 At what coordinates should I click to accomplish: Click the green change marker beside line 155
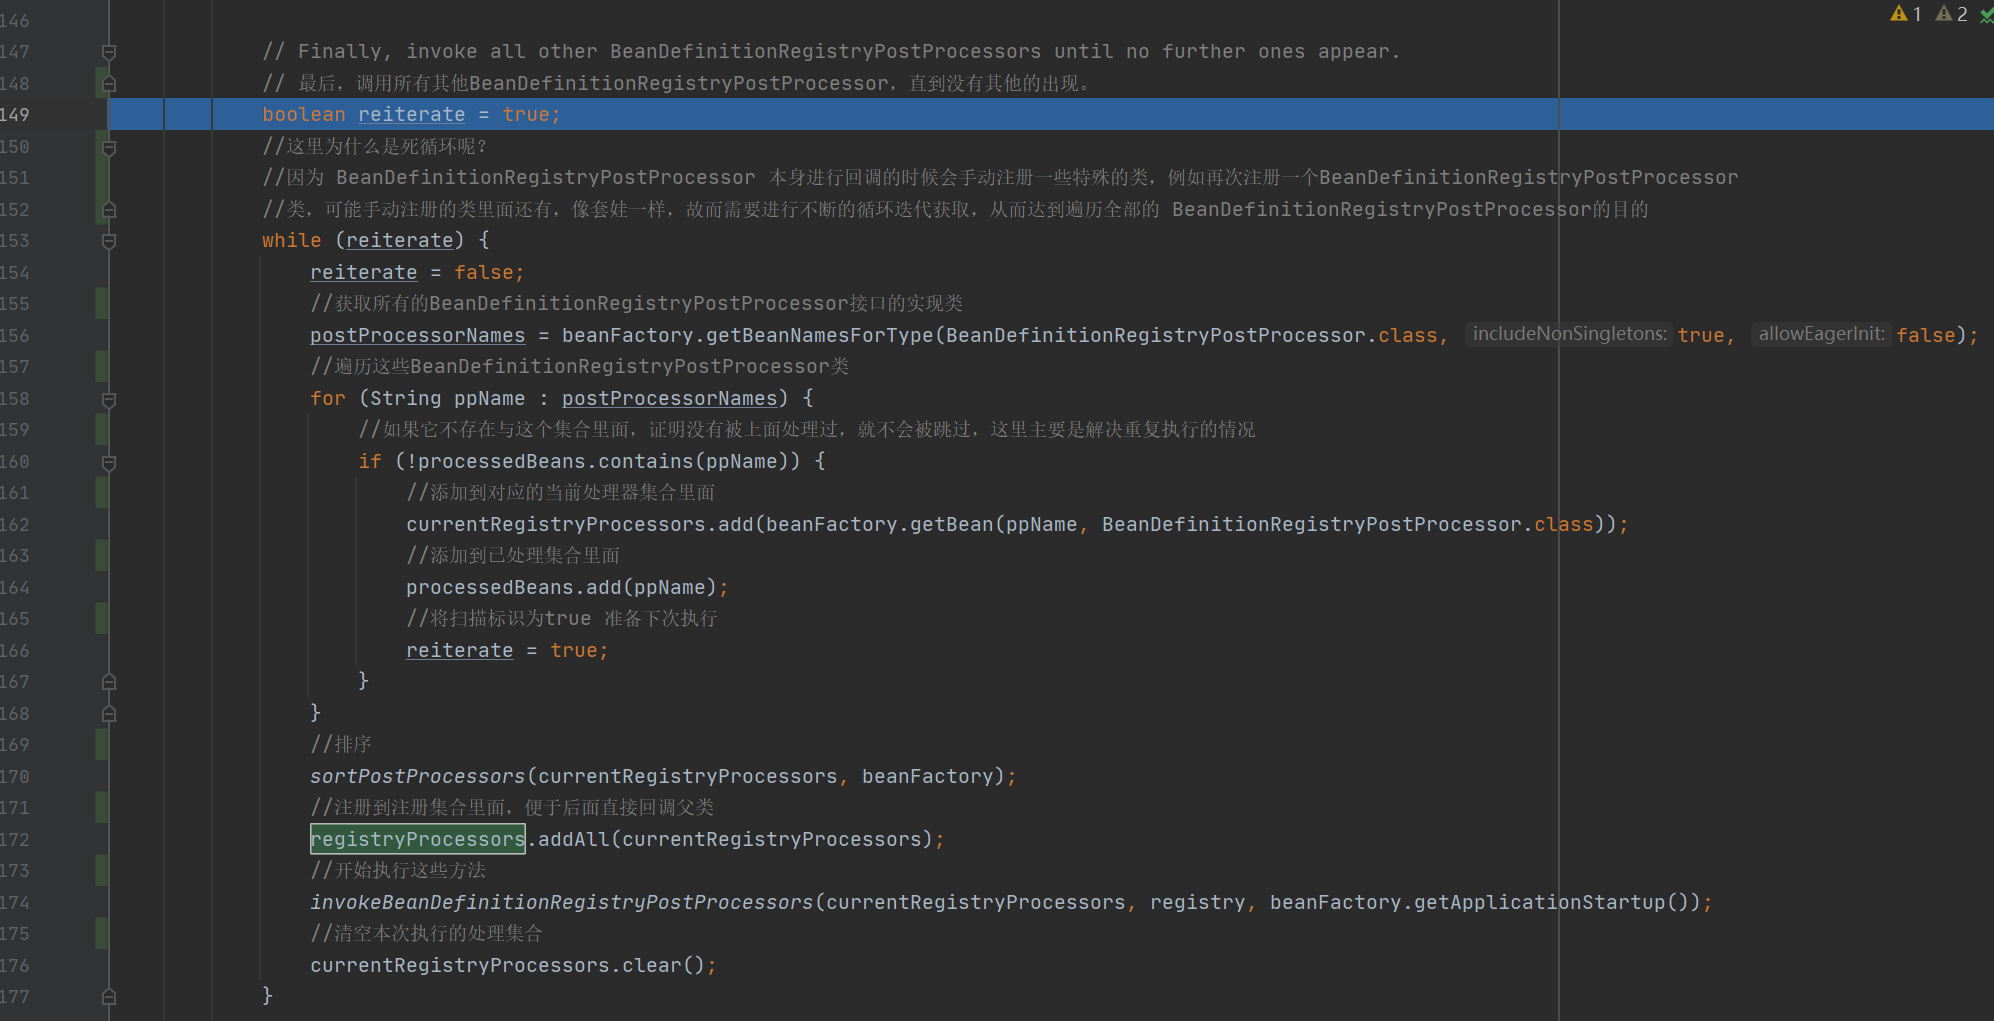[x=102, y=304]
